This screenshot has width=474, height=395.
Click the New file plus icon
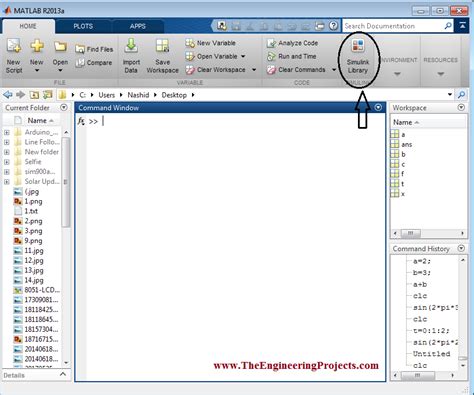tap(37, 46)
